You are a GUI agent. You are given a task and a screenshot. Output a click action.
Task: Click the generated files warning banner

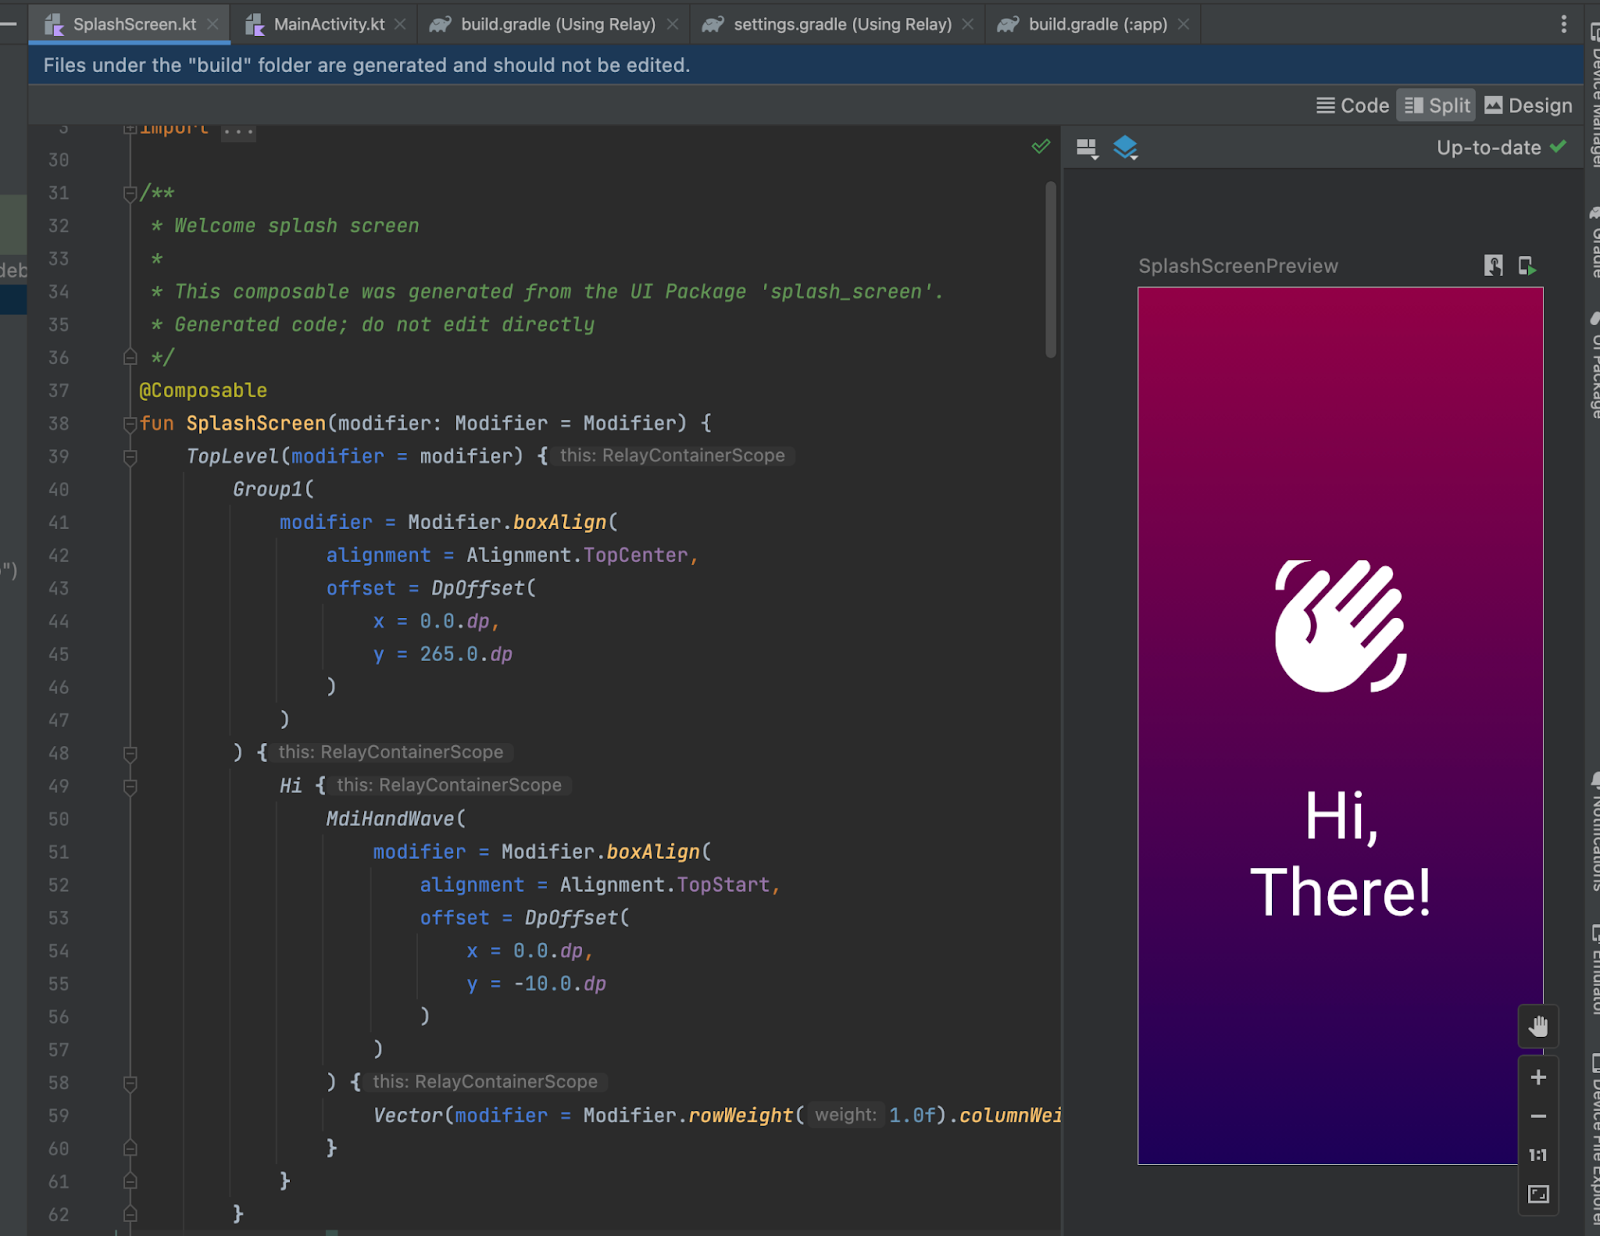coord(806,65)
